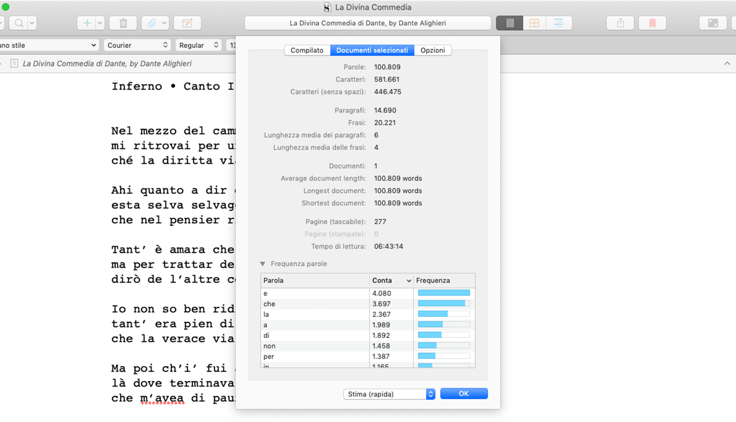This screenshot has width=736, height=422.
Task: Confirm statistics with OK button
Action: pos(464,393)
